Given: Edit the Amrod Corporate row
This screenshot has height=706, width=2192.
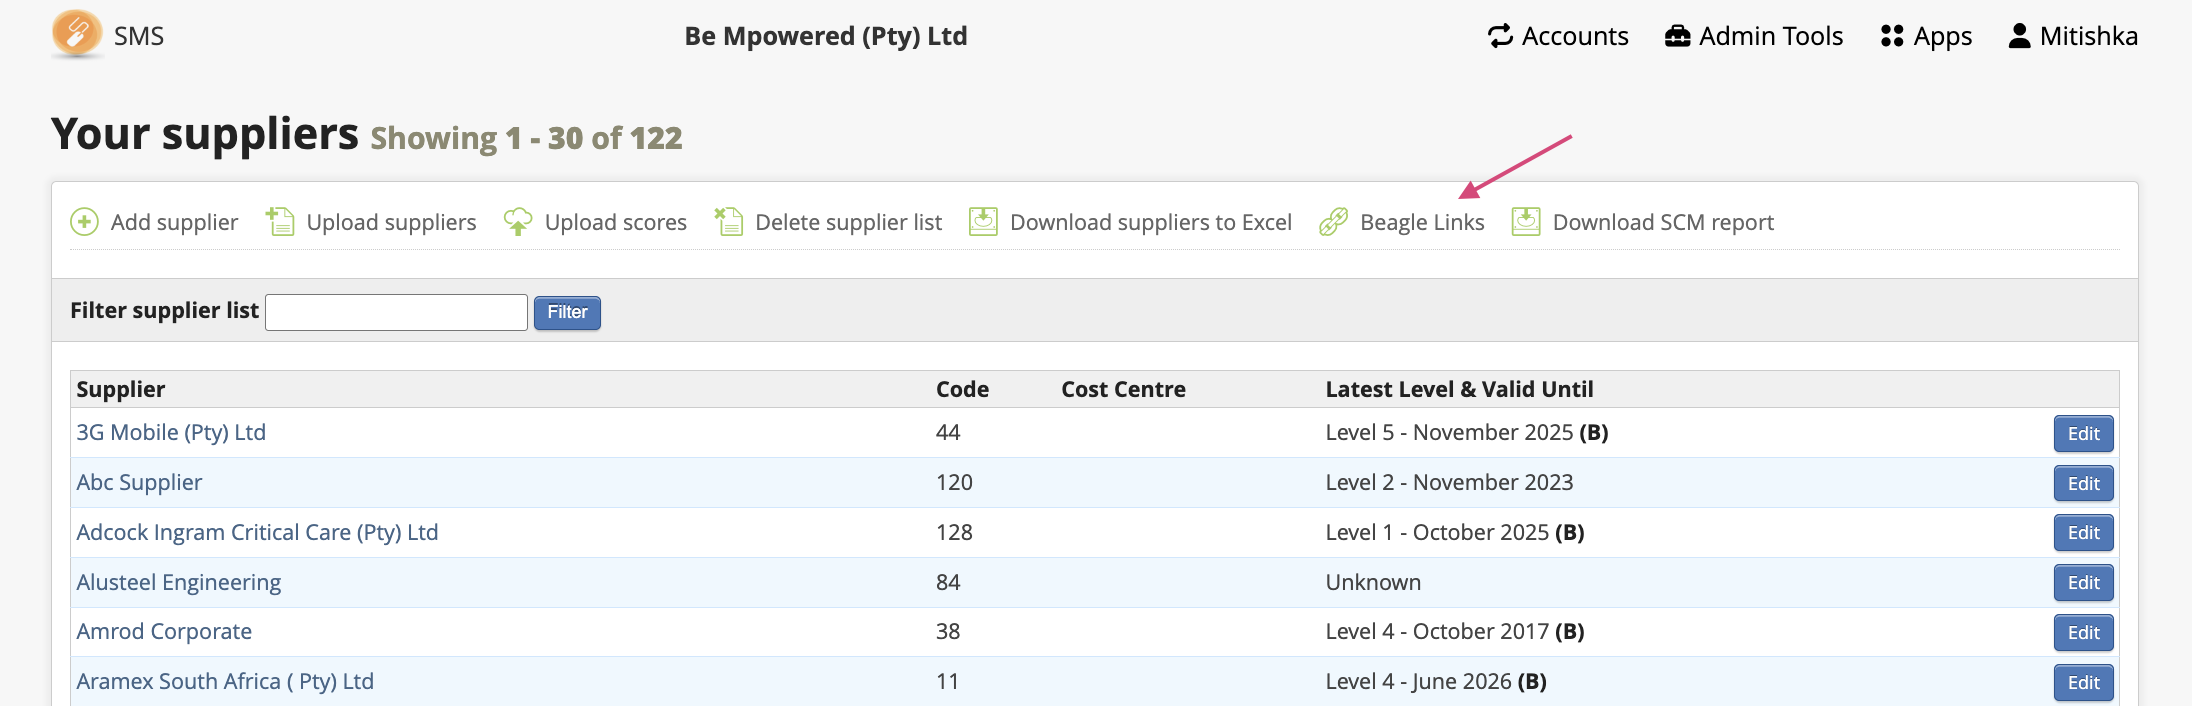Looking at the screenshot, I should tap(2083, 632).
